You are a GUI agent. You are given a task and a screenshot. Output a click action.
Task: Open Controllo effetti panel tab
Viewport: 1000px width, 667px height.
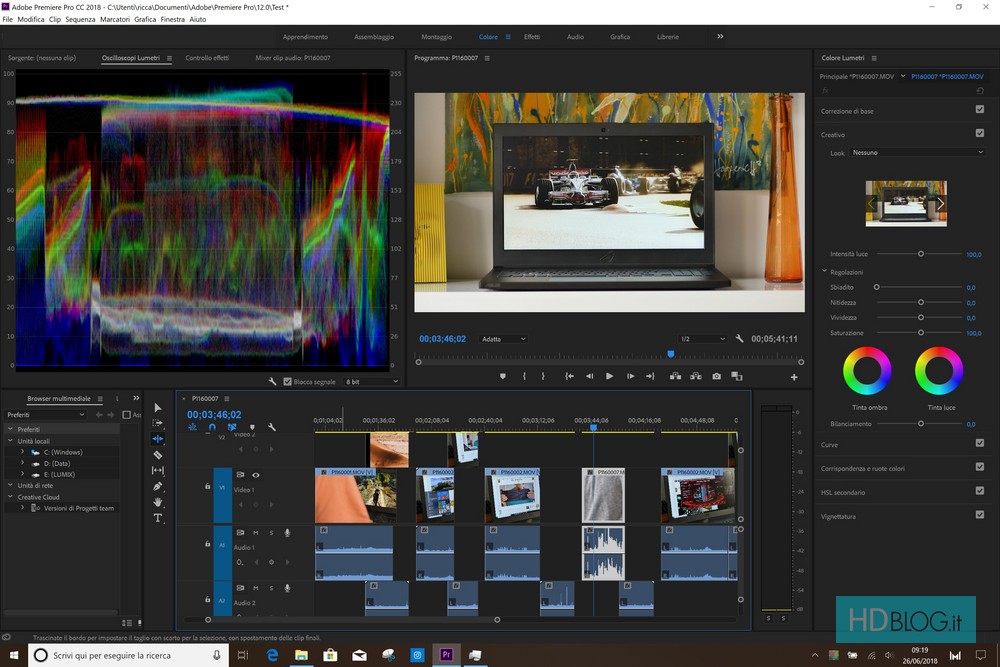(207, 58)
